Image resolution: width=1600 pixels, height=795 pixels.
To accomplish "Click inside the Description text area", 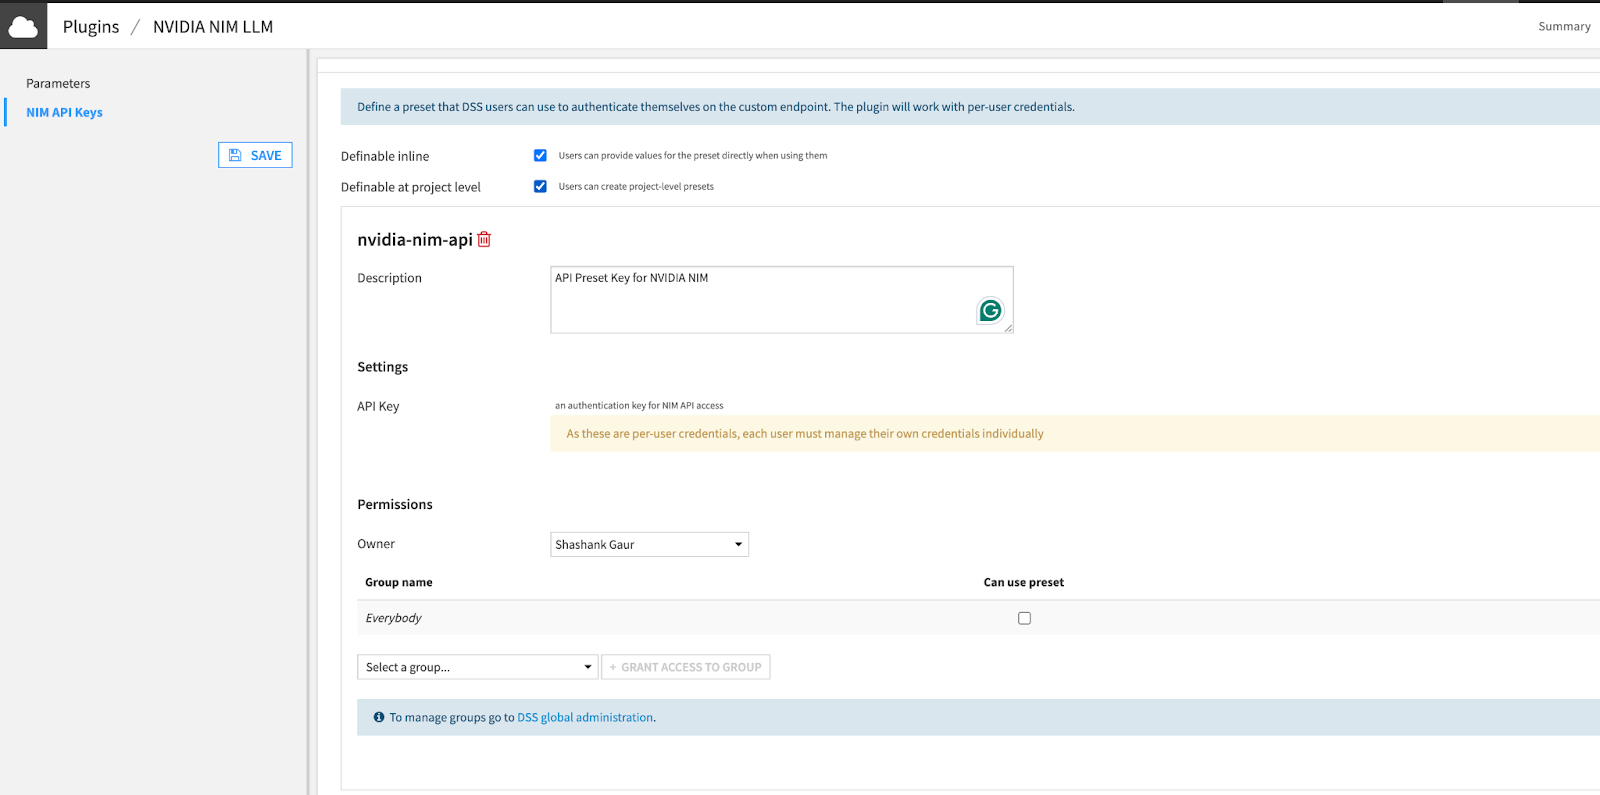I will click(x=760, y=300).
